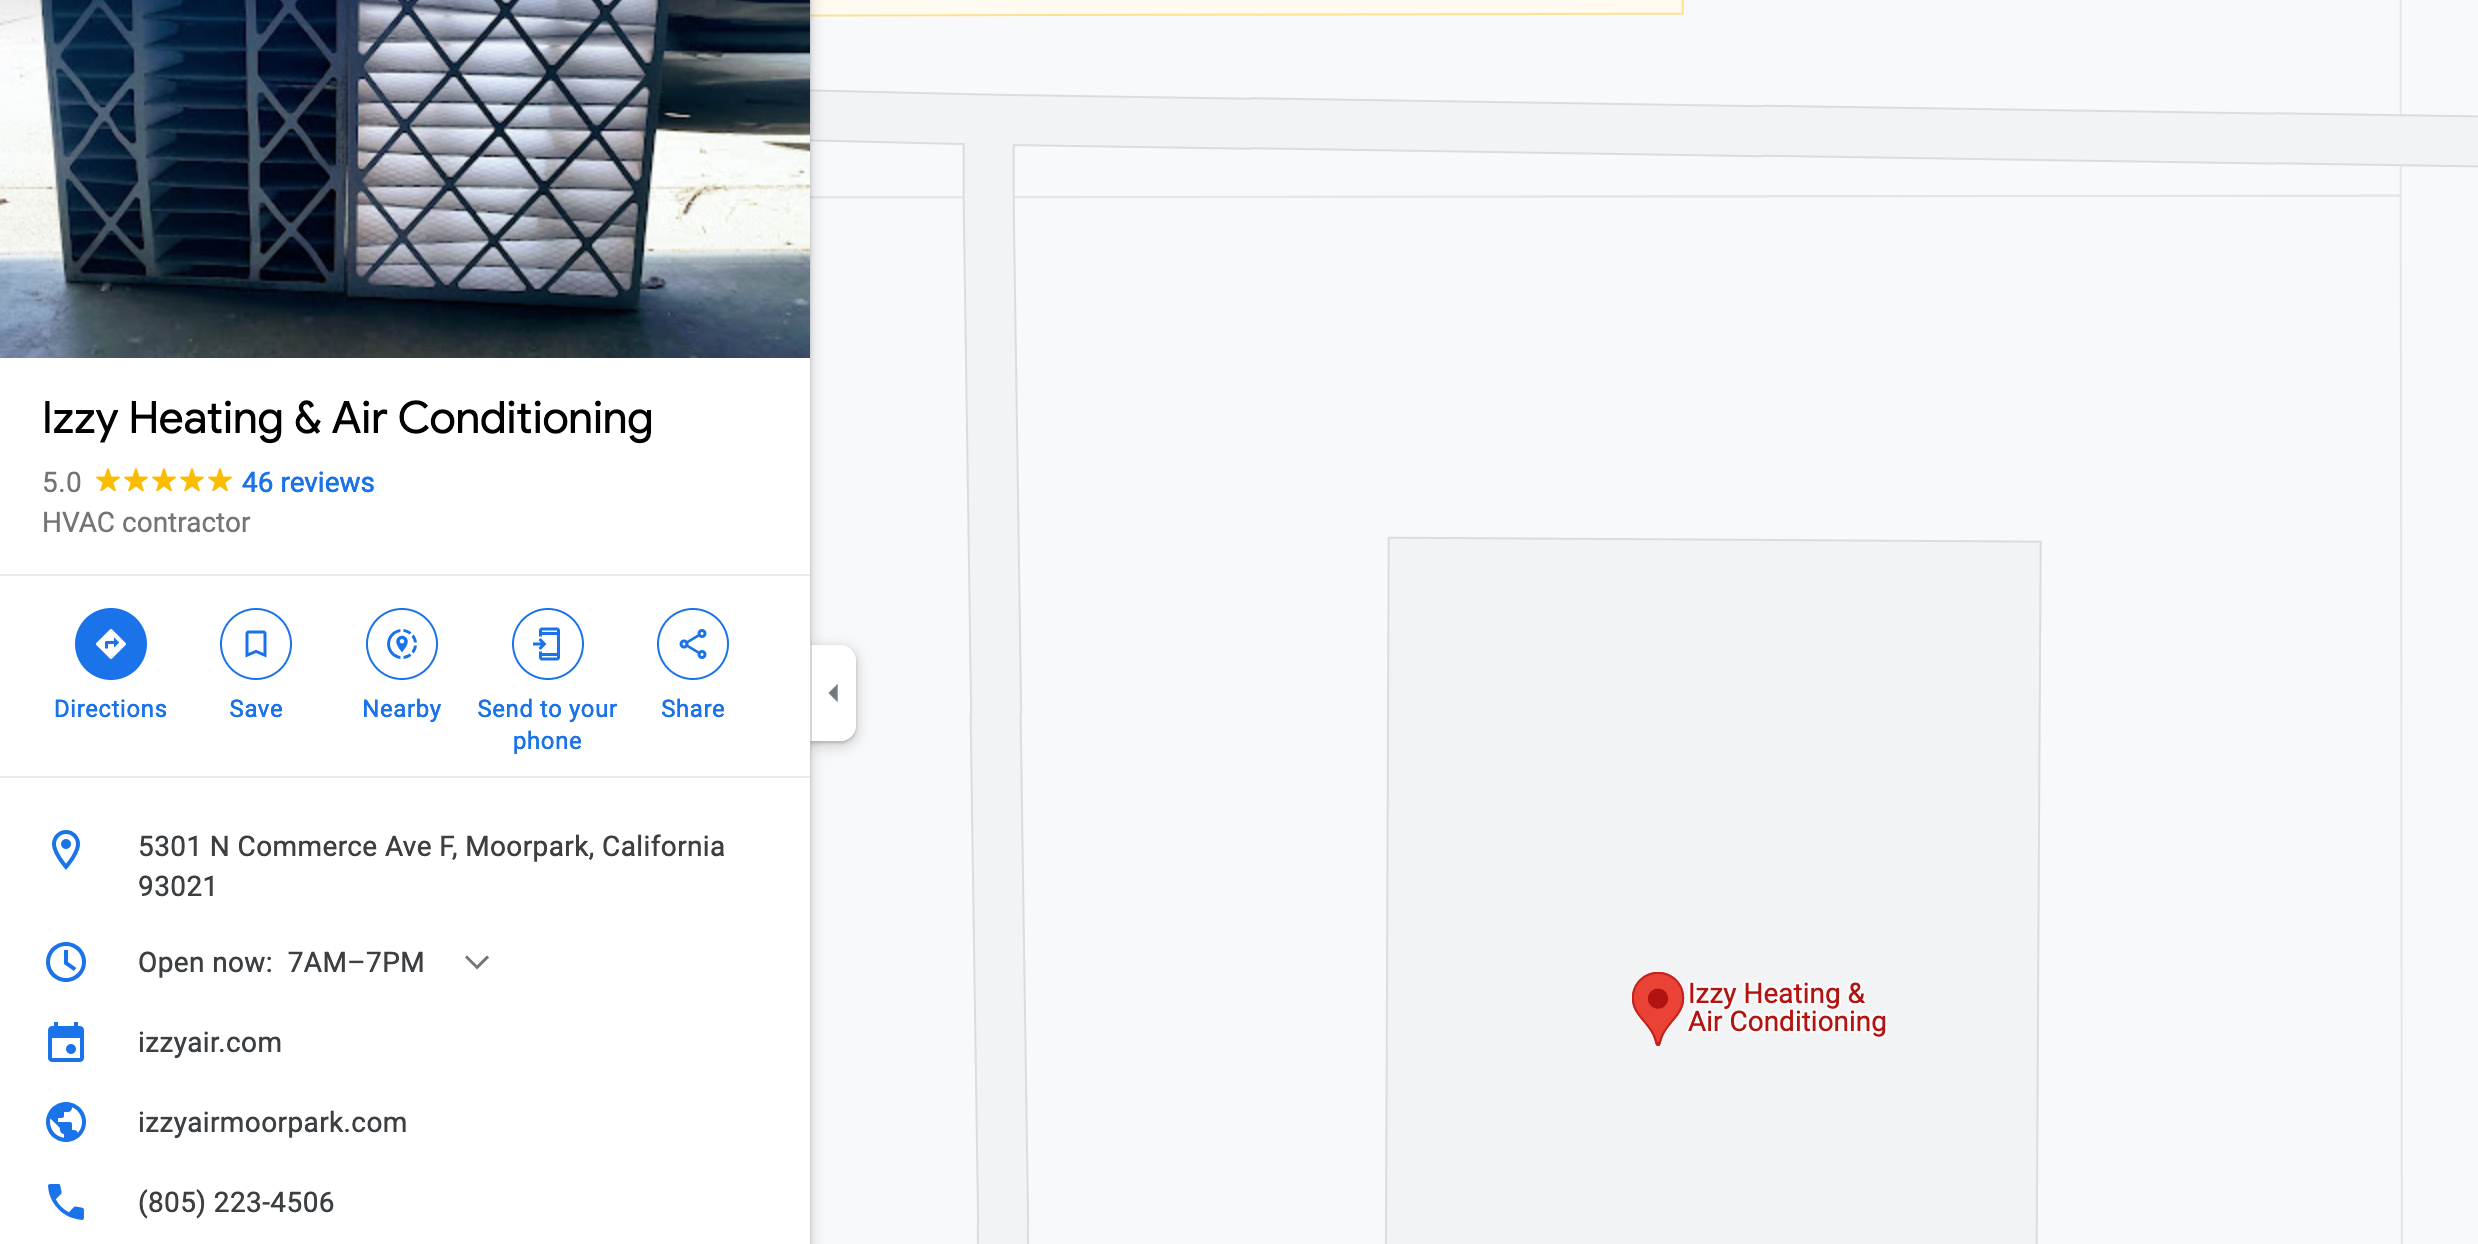
Task: Click the 5301 N Commerce Ave address
Action: [431, 866]
